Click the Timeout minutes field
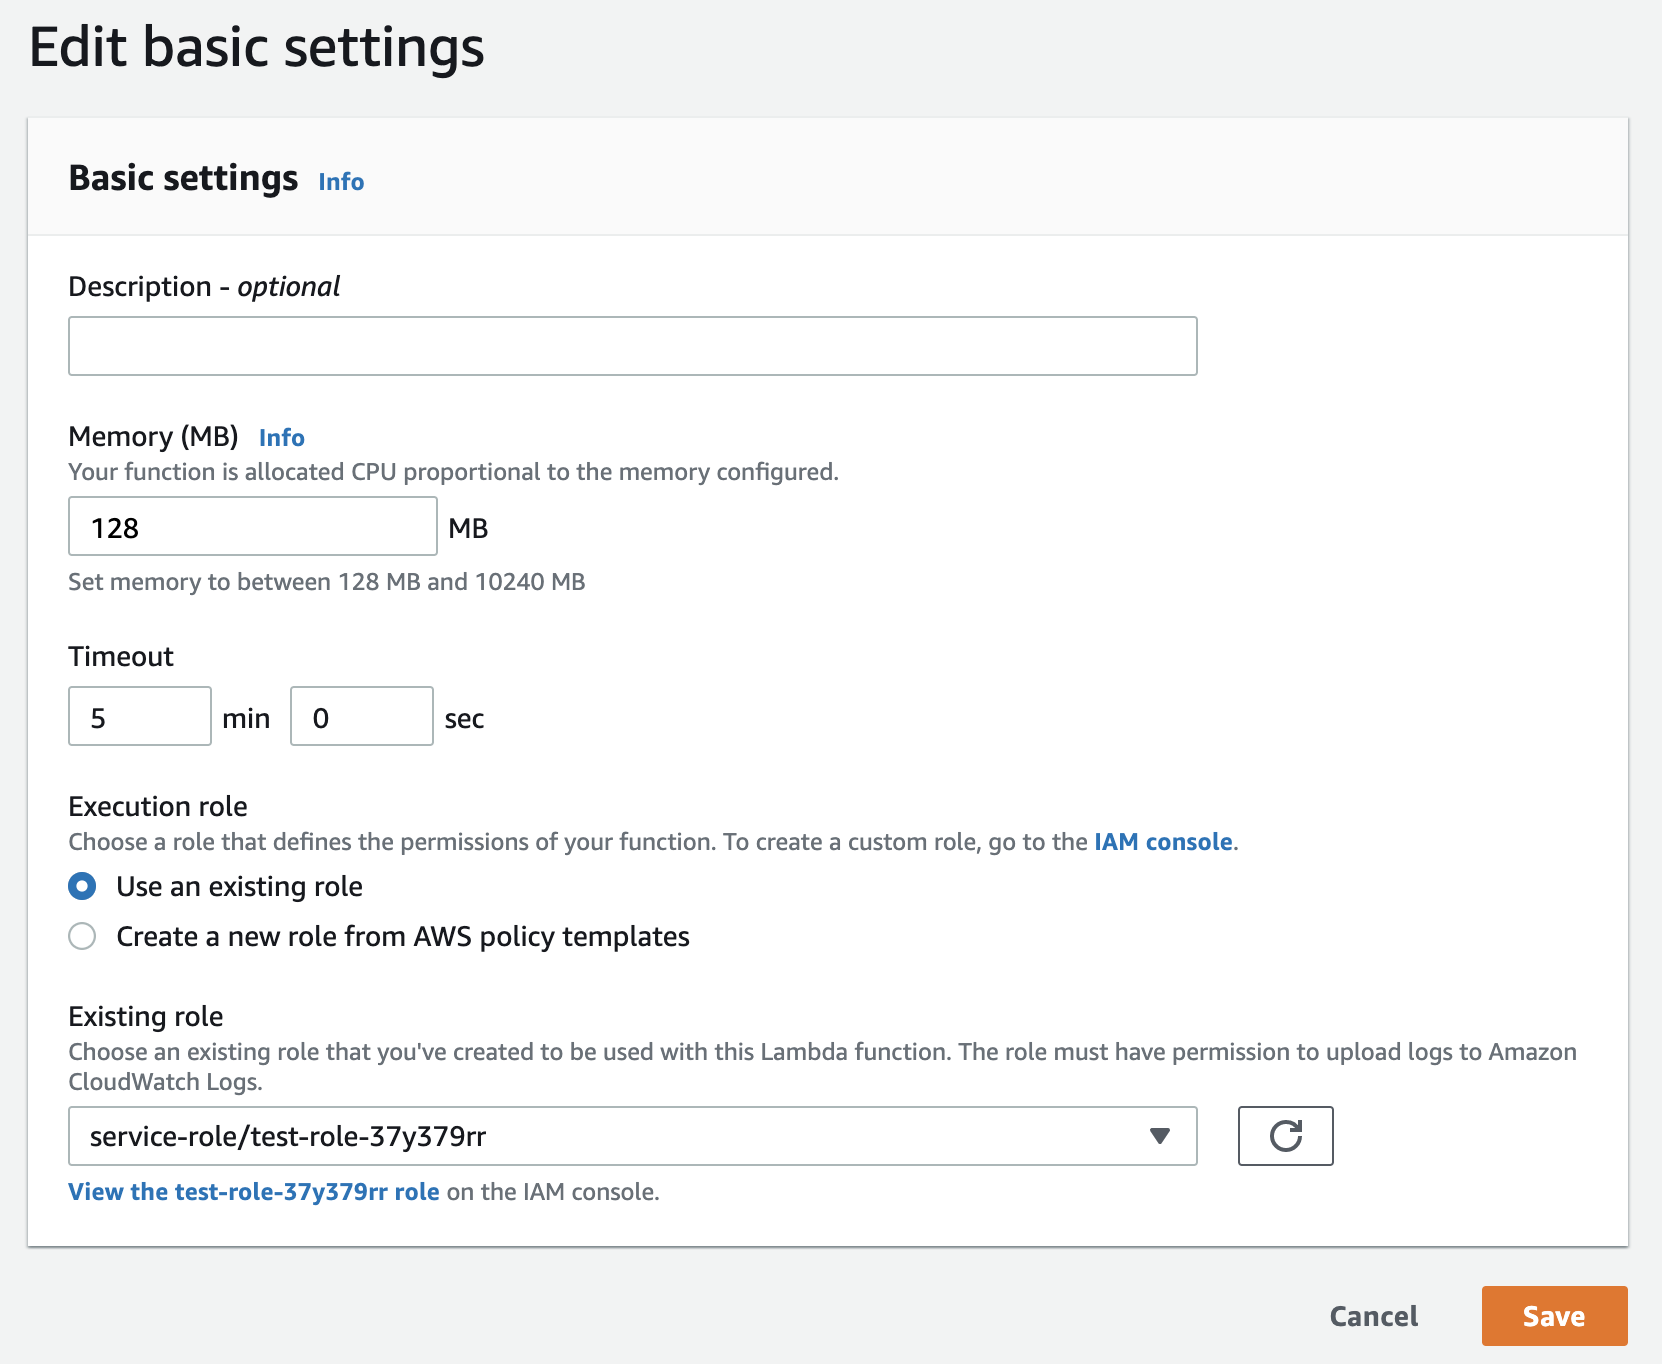Viewport: 1662px width, 1364px height. click(139, 716)
